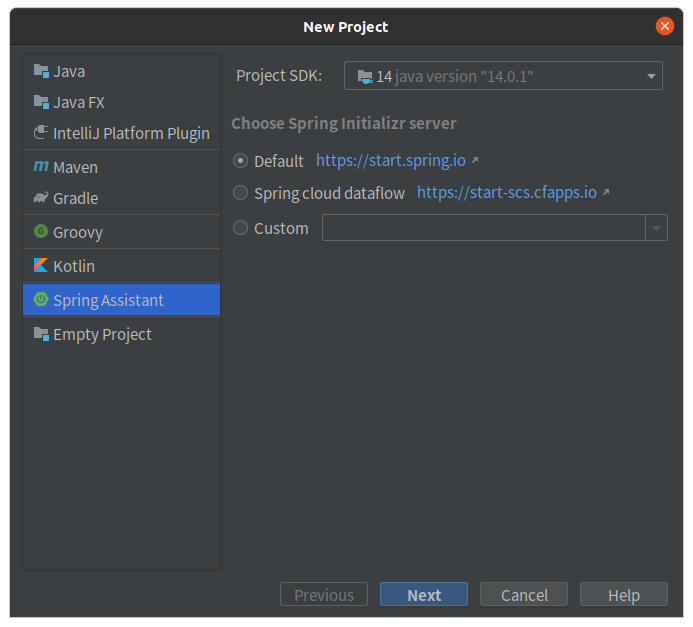This screenshot has width=693, height=627.
Task: Click the 'Spring cloud dataflow' label text
Action: (329, 194)
